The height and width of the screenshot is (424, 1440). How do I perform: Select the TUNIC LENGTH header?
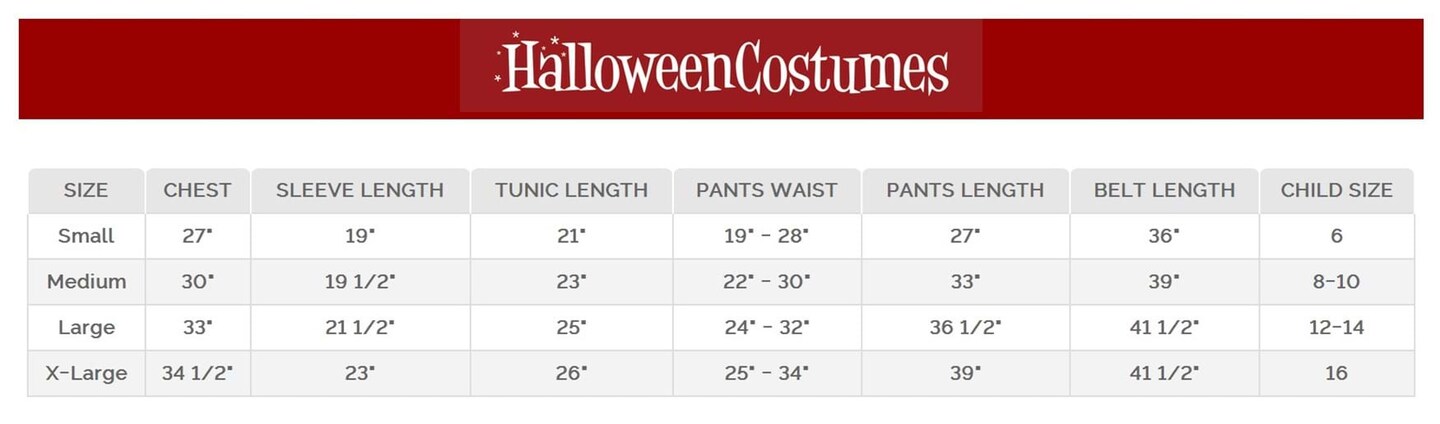tap(571, 190)
